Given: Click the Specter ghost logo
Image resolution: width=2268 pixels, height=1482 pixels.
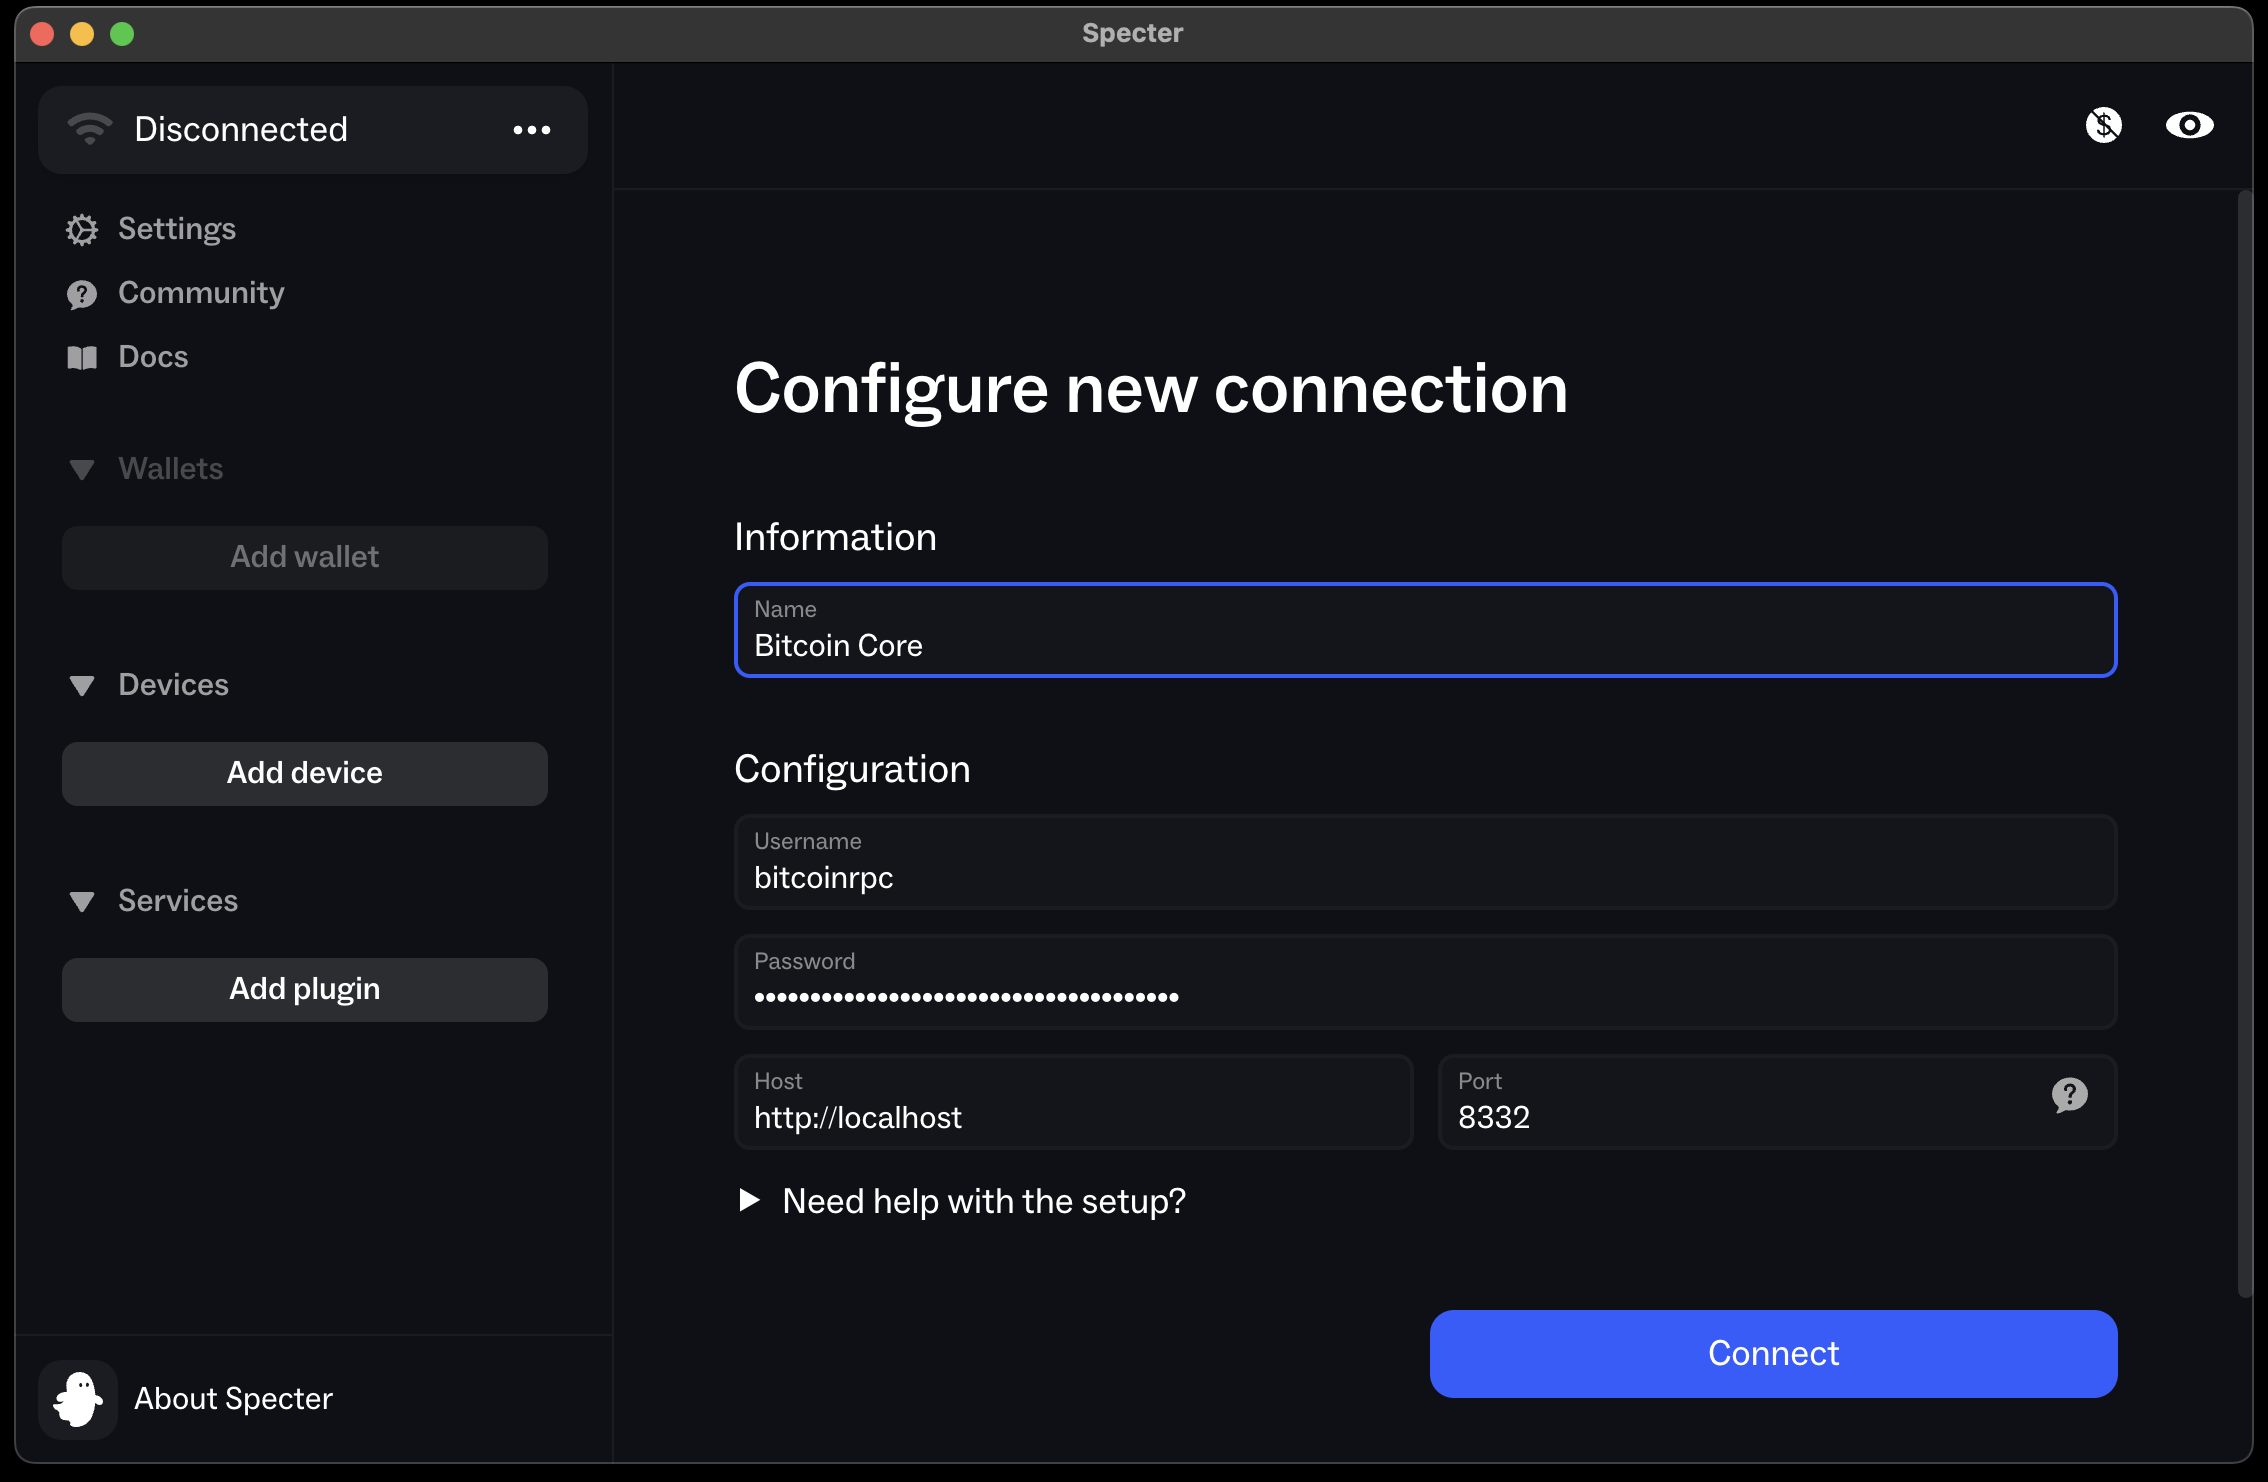Looking at the screenshot, I should 78,1398.
